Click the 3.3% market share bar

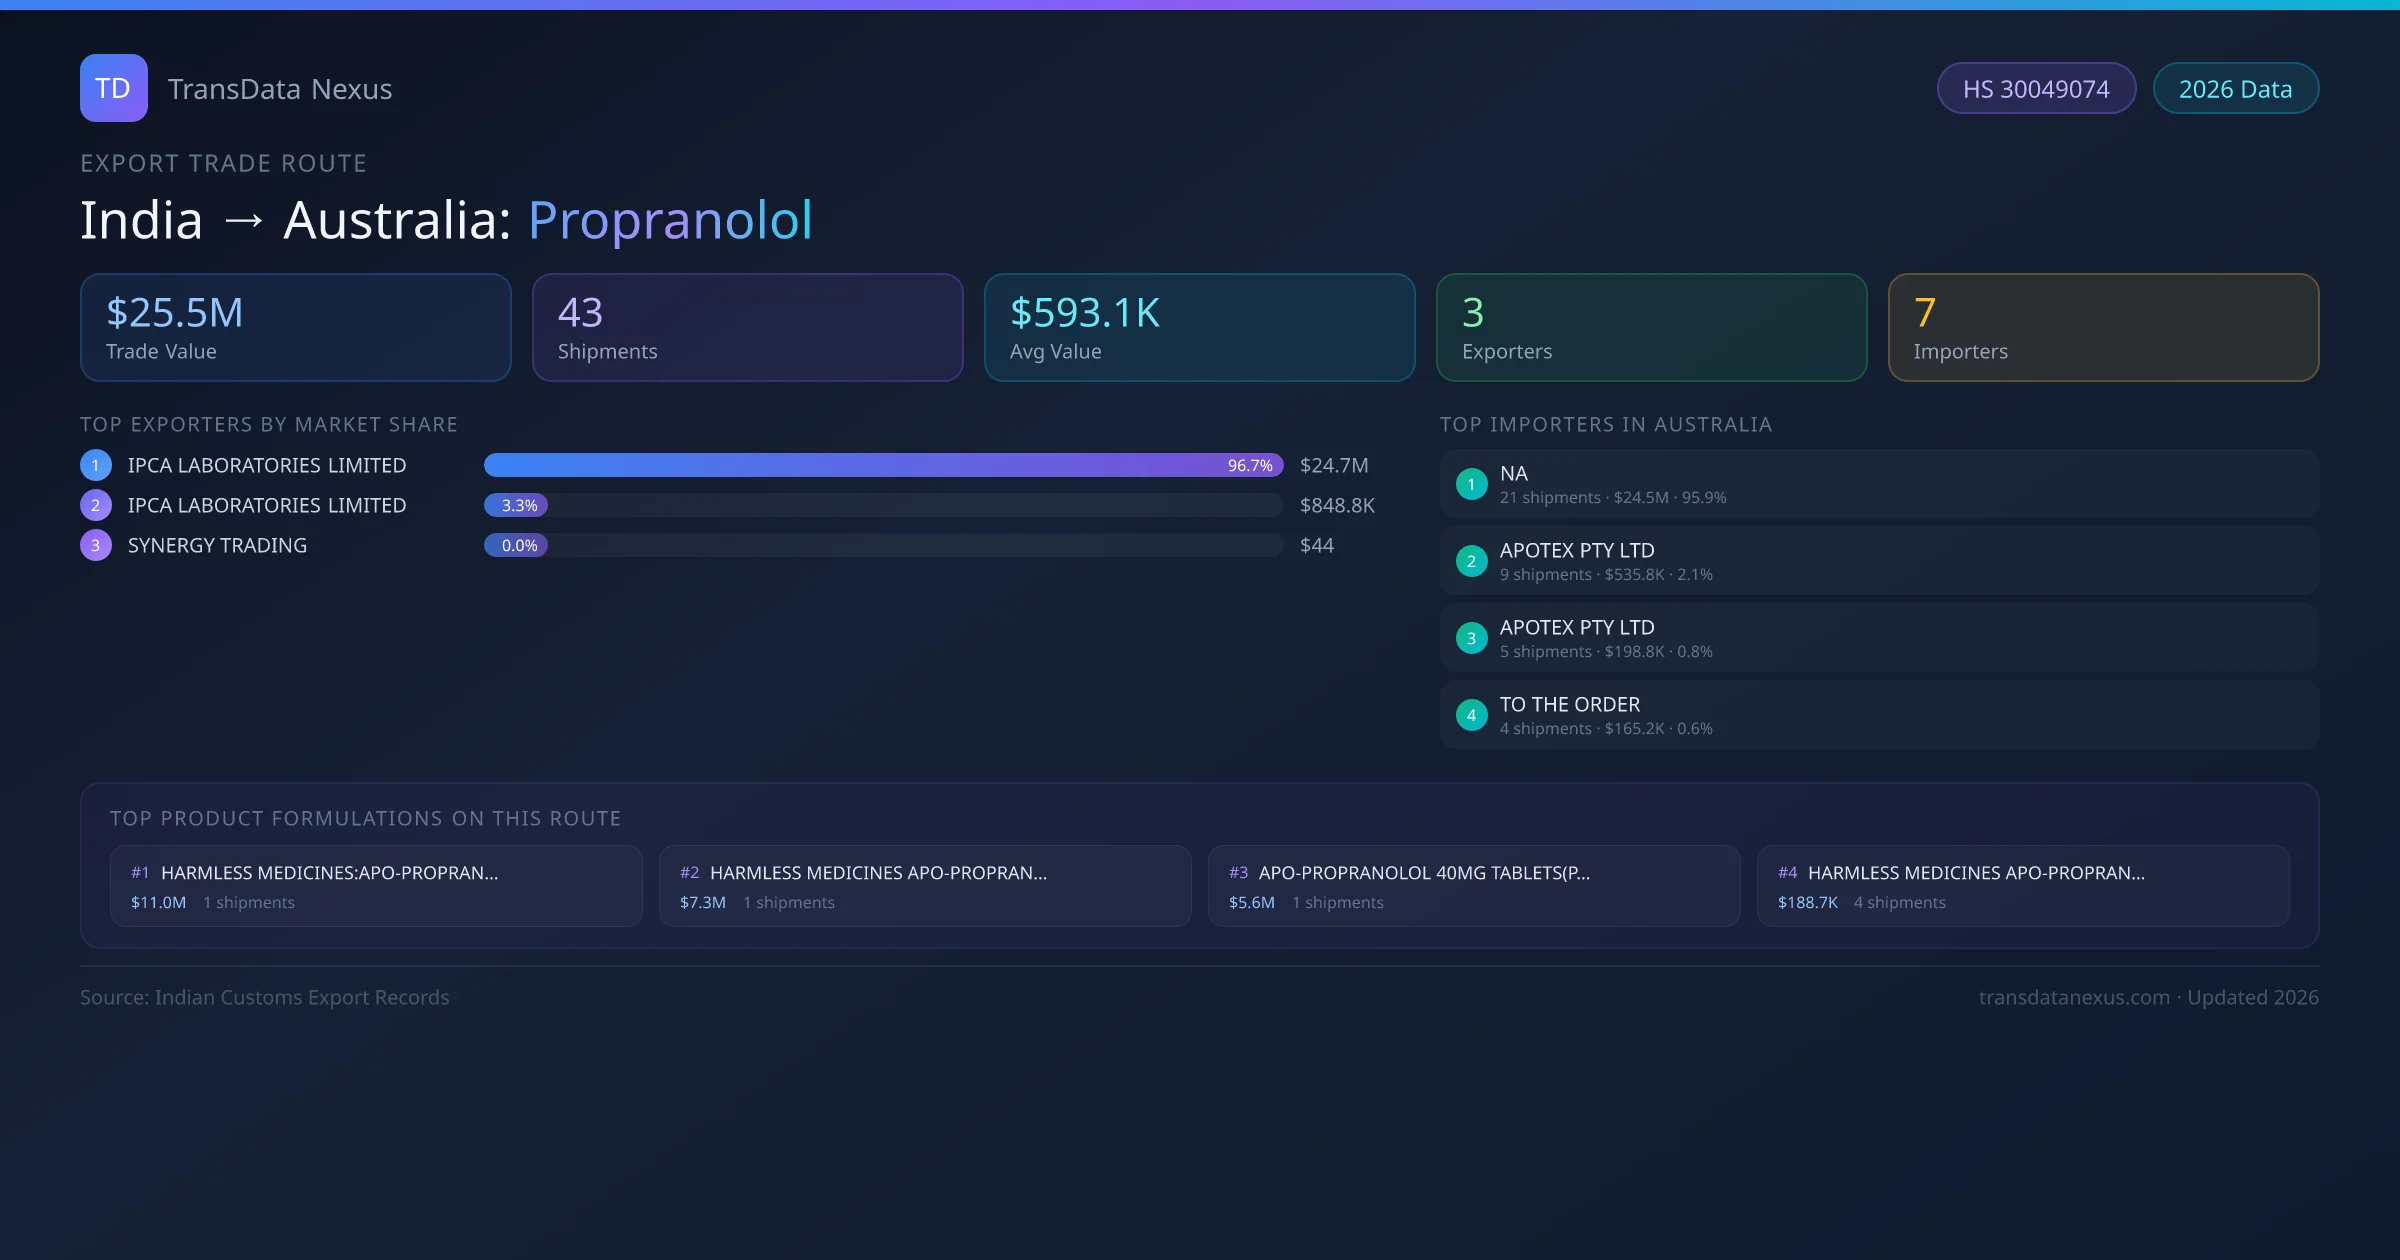[x=516, y=505]
